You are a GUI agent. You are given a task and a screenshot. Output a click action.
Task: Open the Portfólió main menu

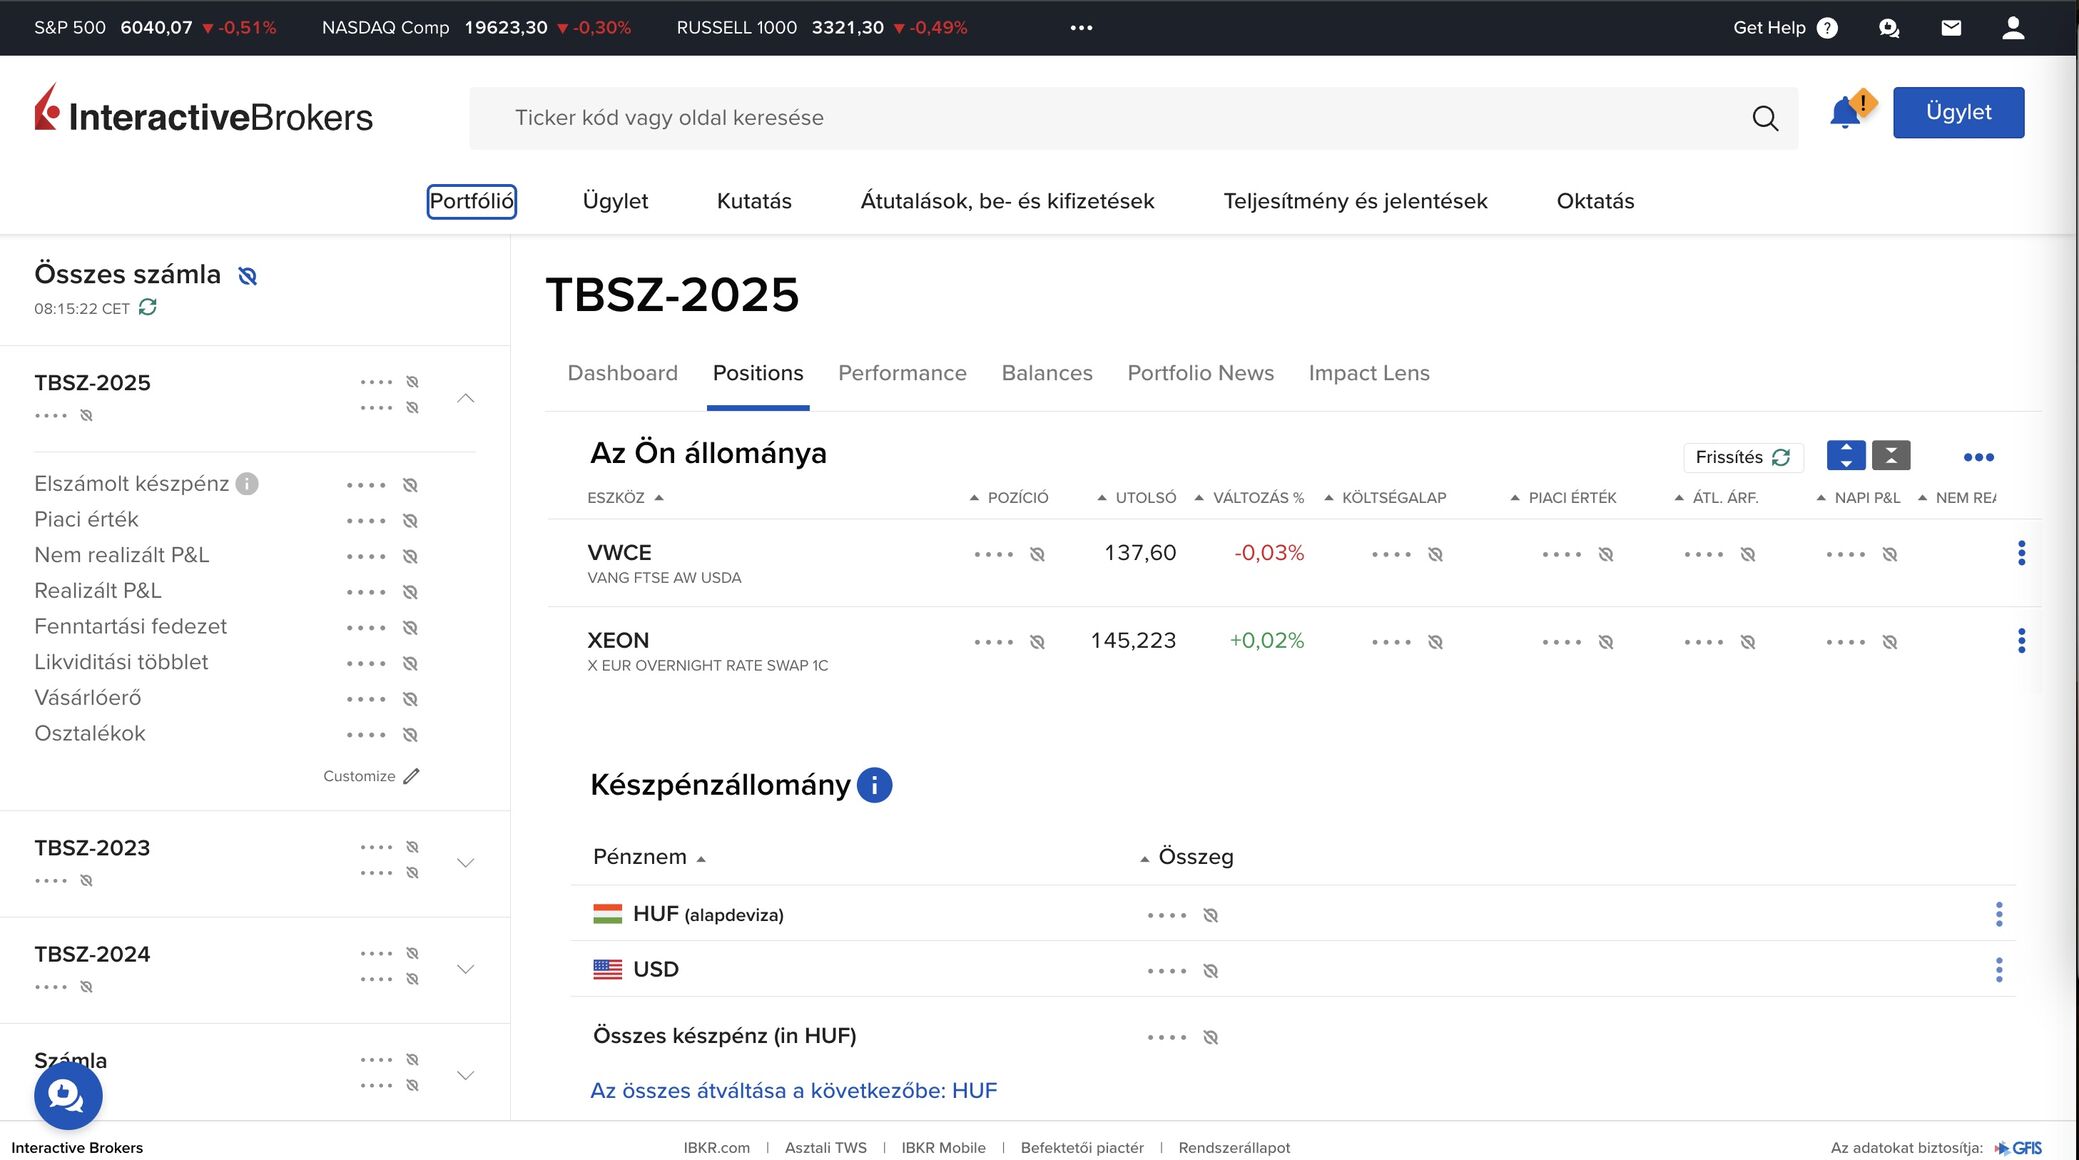(471, 201)
